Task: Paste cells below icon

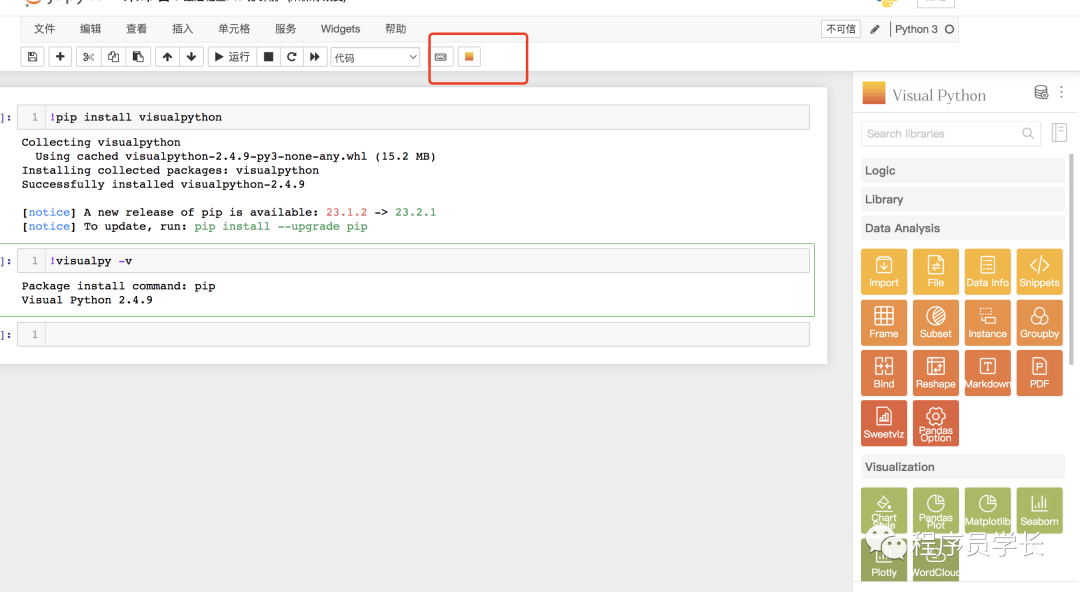Action: [x=138, y=57]
